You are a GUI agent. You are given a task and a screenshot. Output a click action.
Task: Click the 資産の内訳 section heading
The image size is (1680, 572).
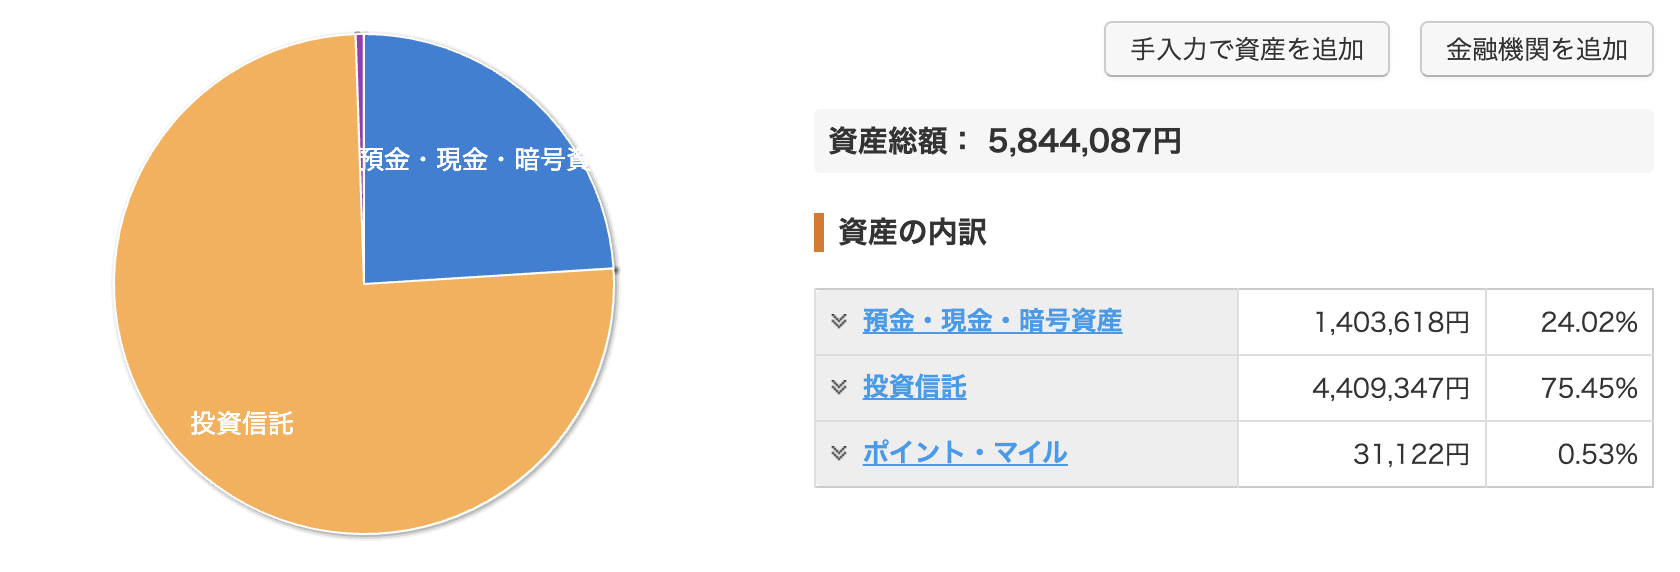click(912, 232)
